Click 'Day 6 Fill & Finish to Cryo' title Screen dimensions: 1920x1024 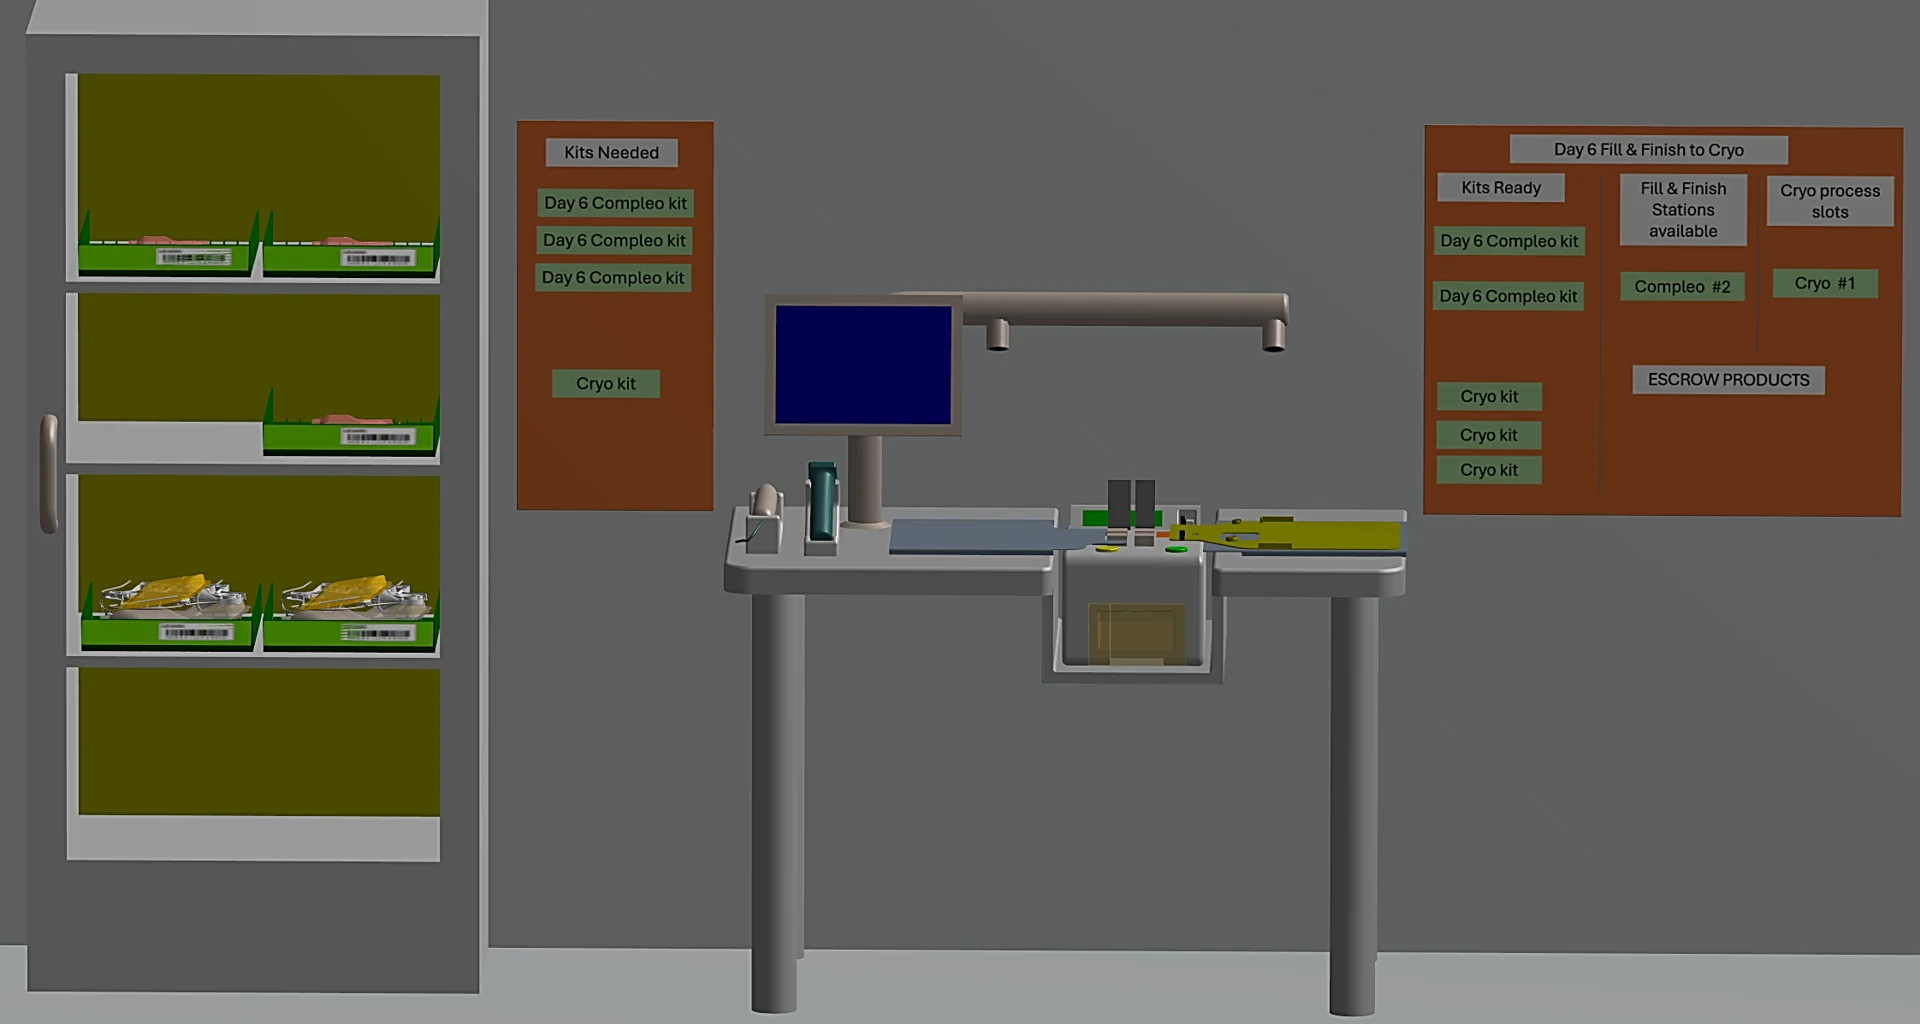[x=1649, y=150]
